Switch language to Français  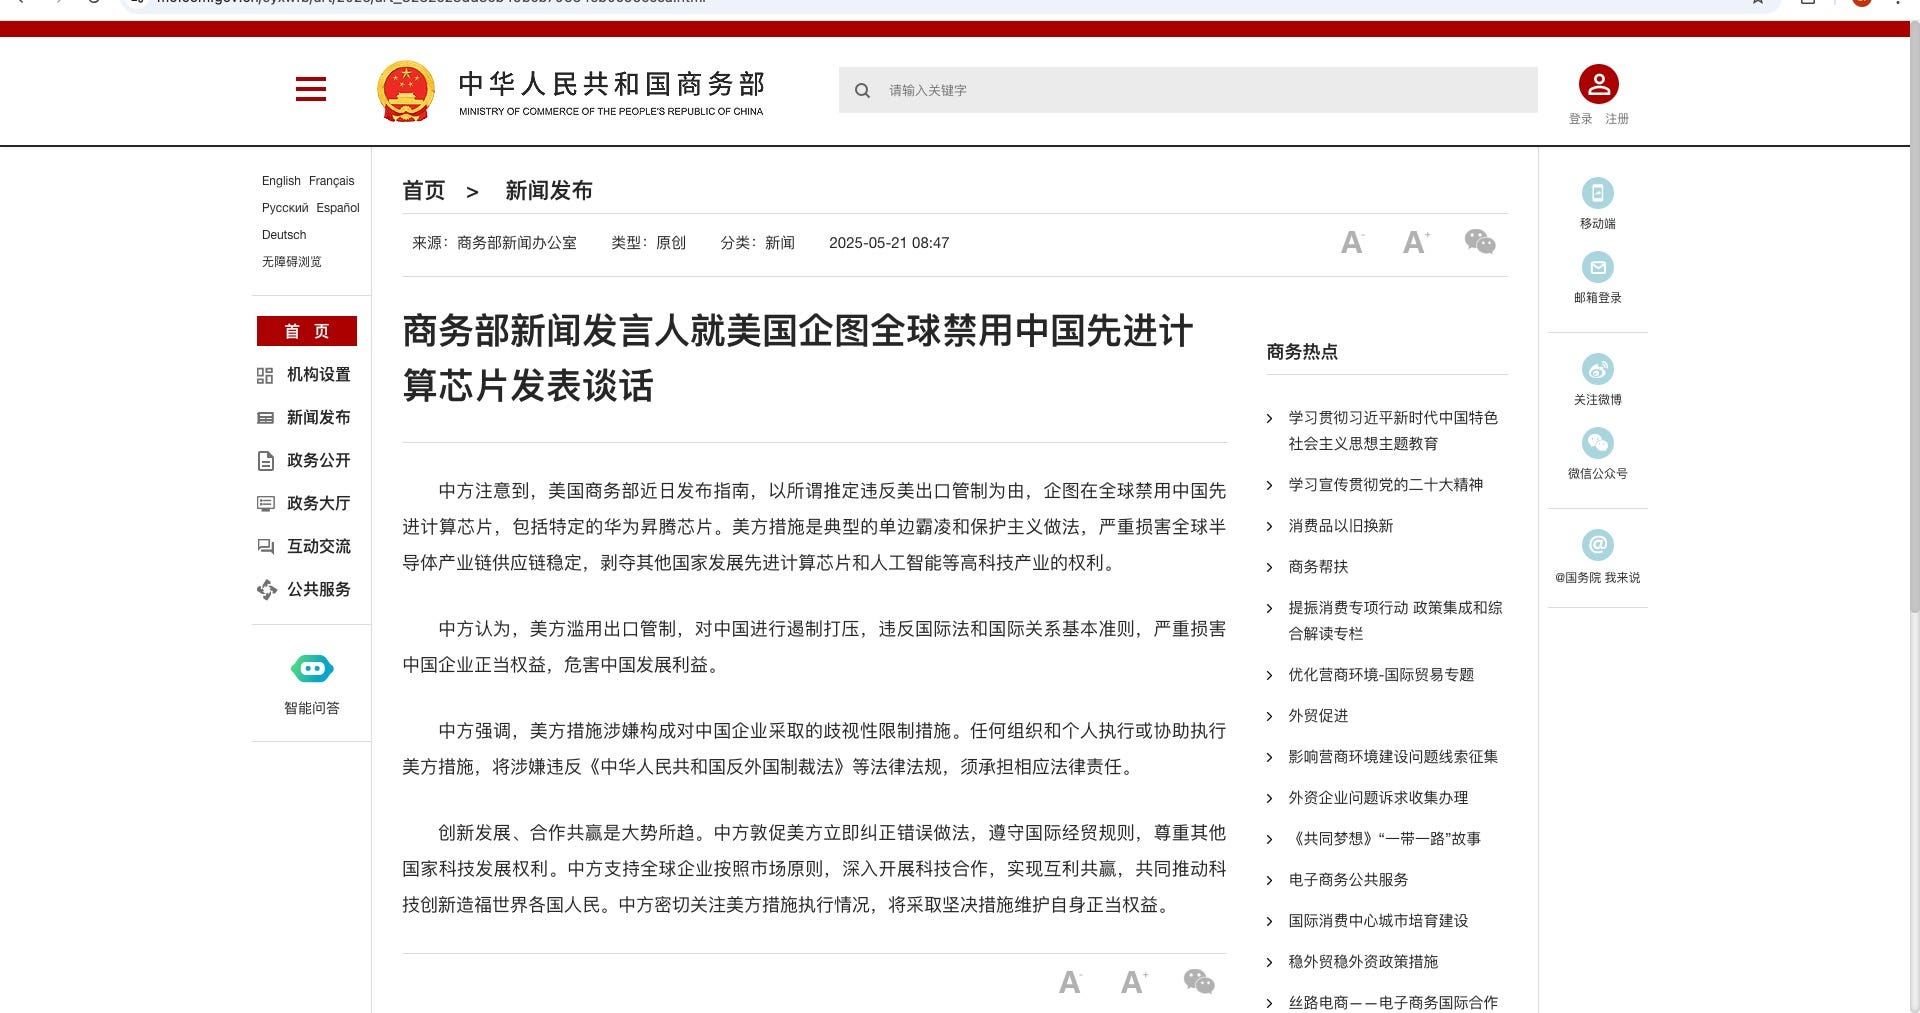(332, 181)
